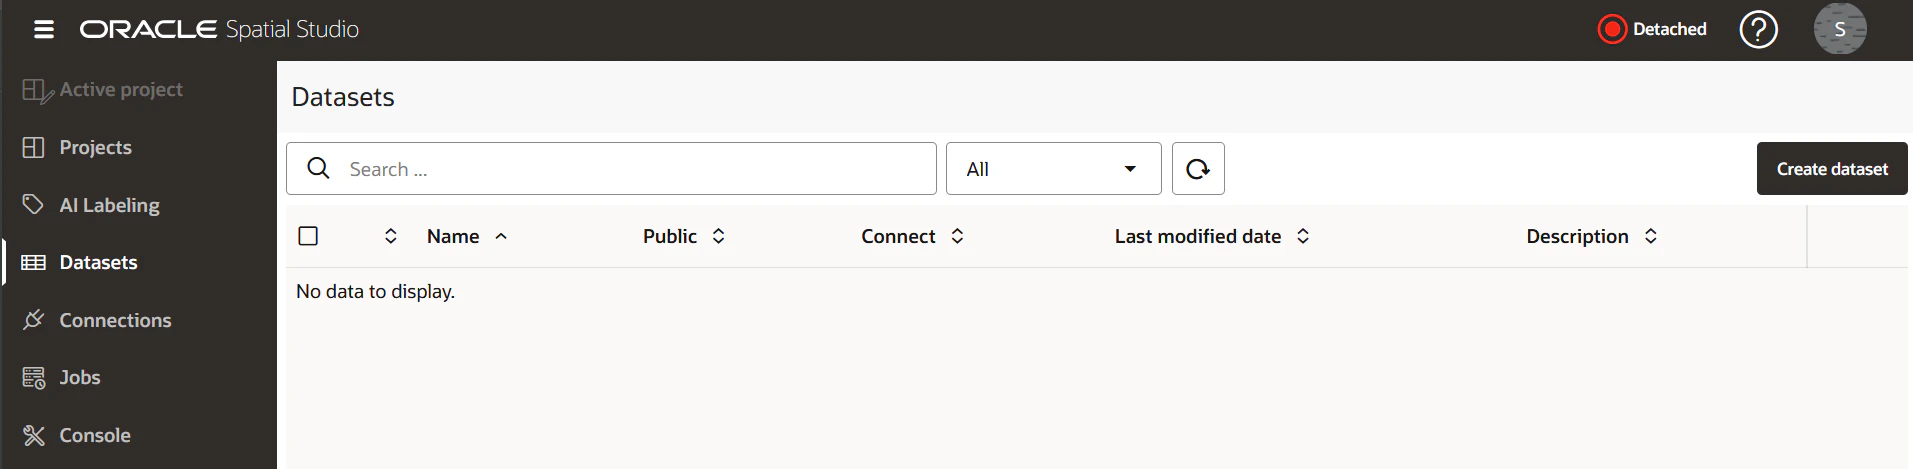Click the Jobs sidebar icon
The width and height of the screenshot is (1913, 469).
point(33,378)
